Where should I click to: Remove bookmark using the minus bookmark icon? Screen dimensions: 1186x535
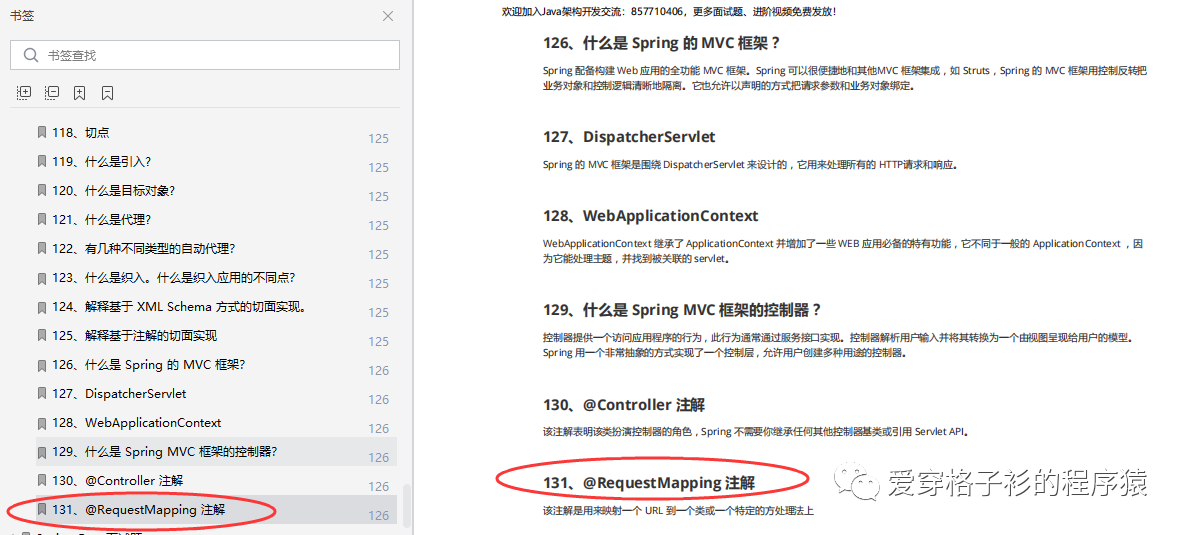[x=107, y=93]
